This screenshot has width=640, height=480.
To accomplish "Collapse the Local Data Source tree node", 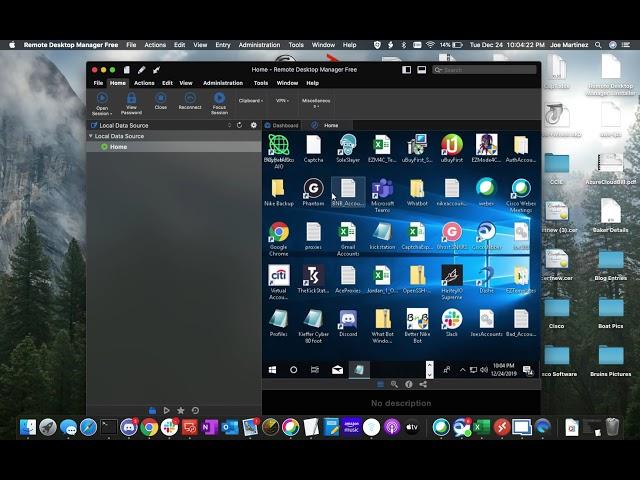I will (x=91, y=136).
